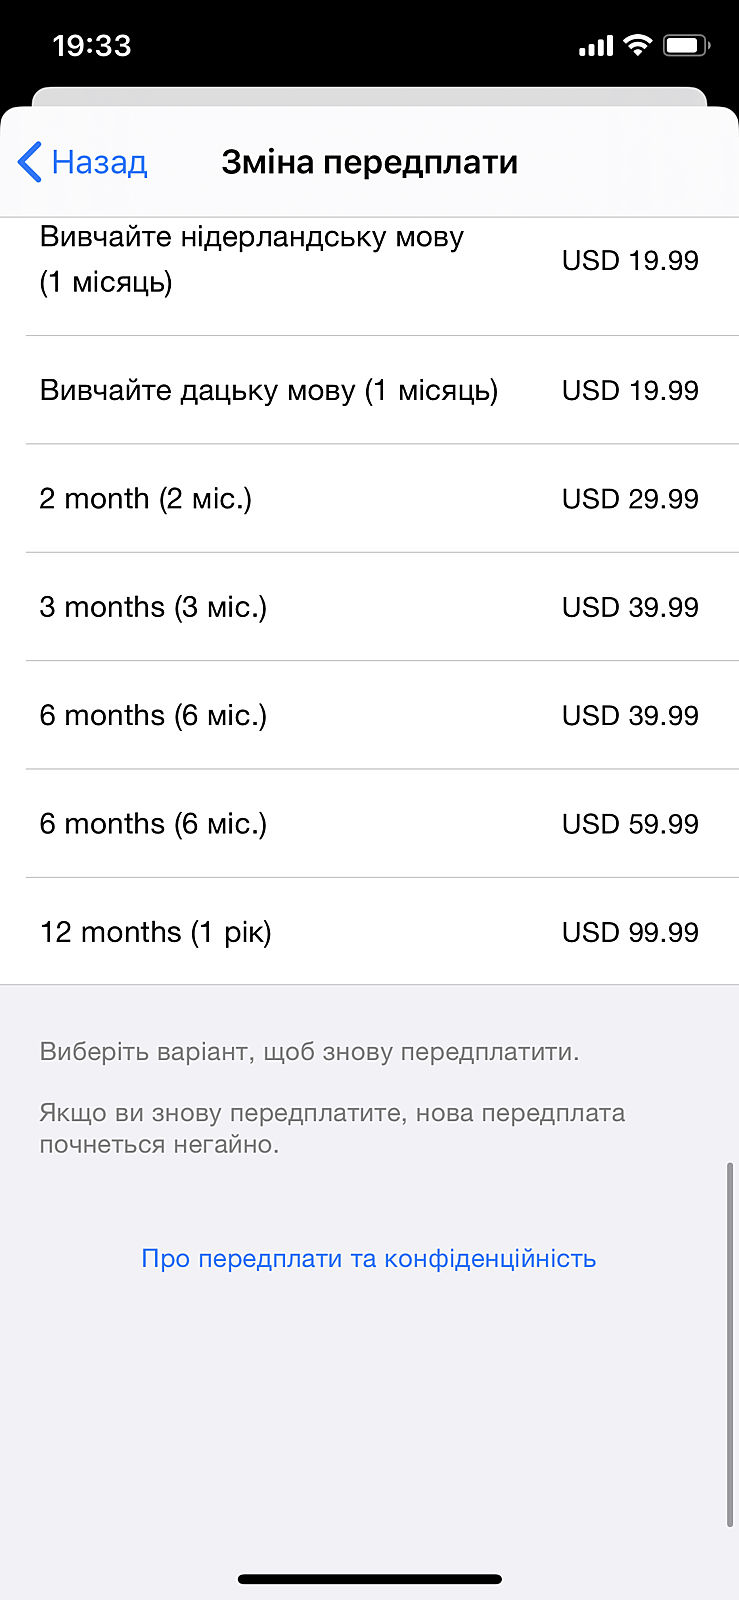739x1600 pixels.
Task: Pick the 3 months USD 39.99 option
Action: (x=369, y=607)
